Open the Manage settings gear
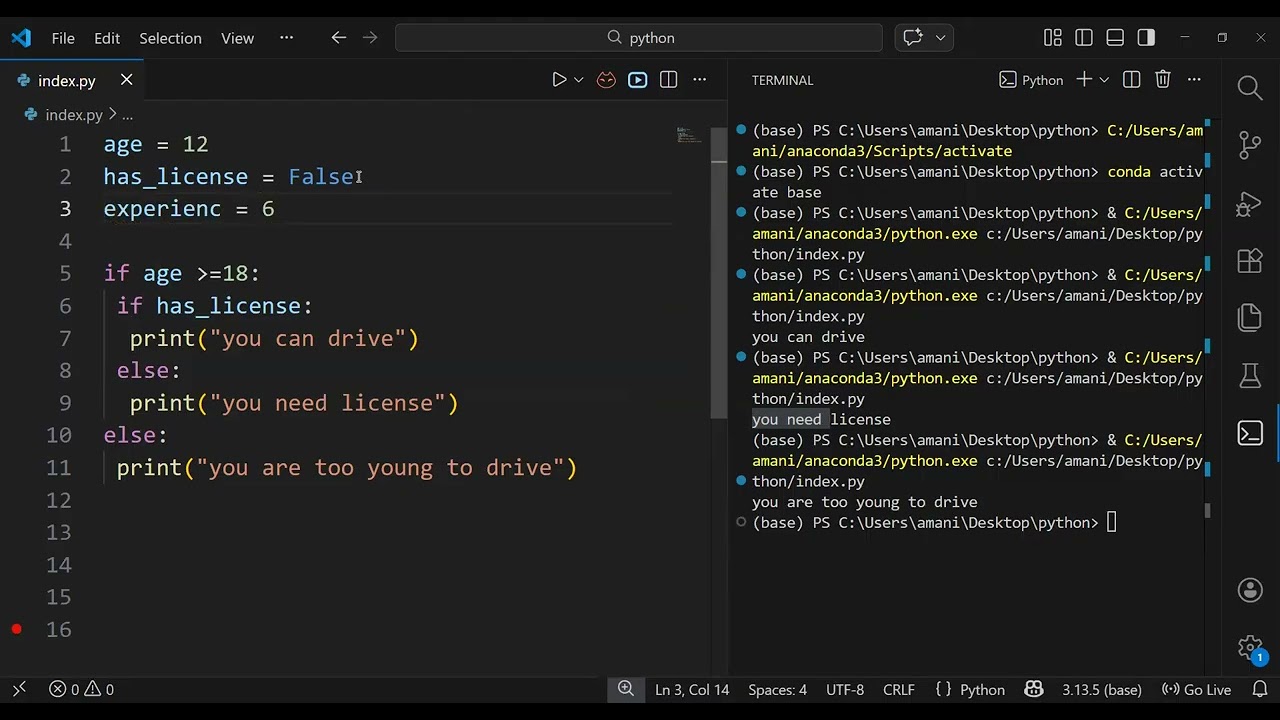 tap(1250, 648)
